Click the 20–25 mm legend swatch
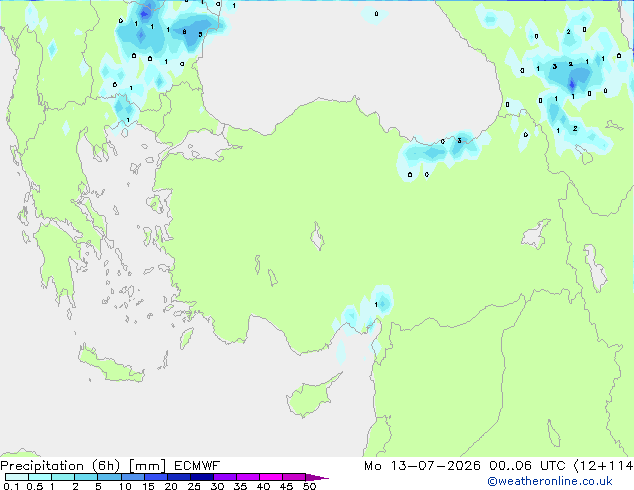The width and height of the screenshot is (634, 490). point(178,477)
